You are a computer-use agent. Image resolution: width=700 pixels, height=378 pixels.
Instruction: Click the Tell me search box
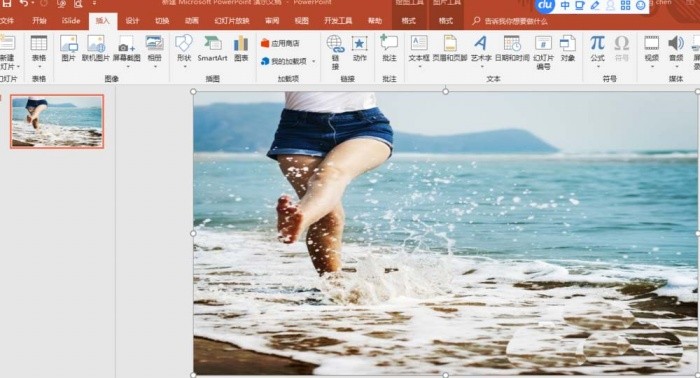(x=510, y=21)
